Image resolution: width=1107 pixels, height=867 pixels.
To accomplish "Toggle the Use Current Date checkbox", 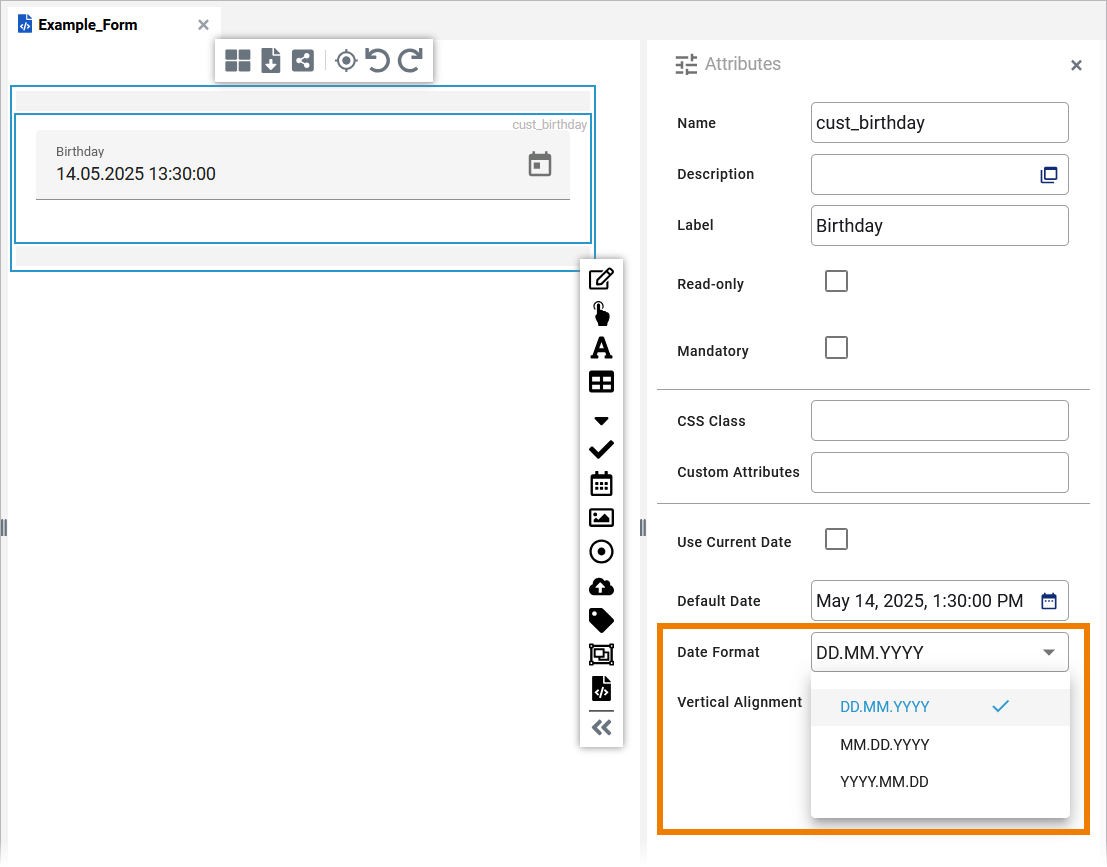I will coord(836,540).
